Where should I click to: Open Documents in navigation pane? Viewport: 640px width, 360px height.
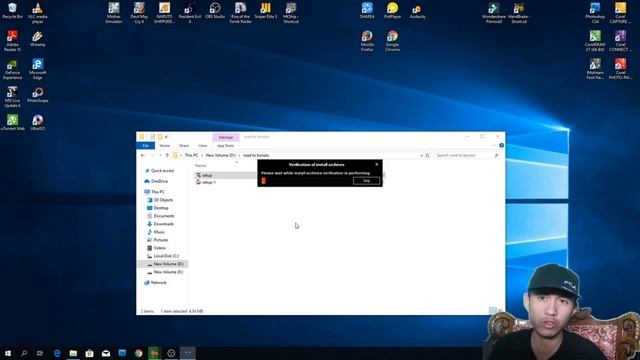coord(161,216)
